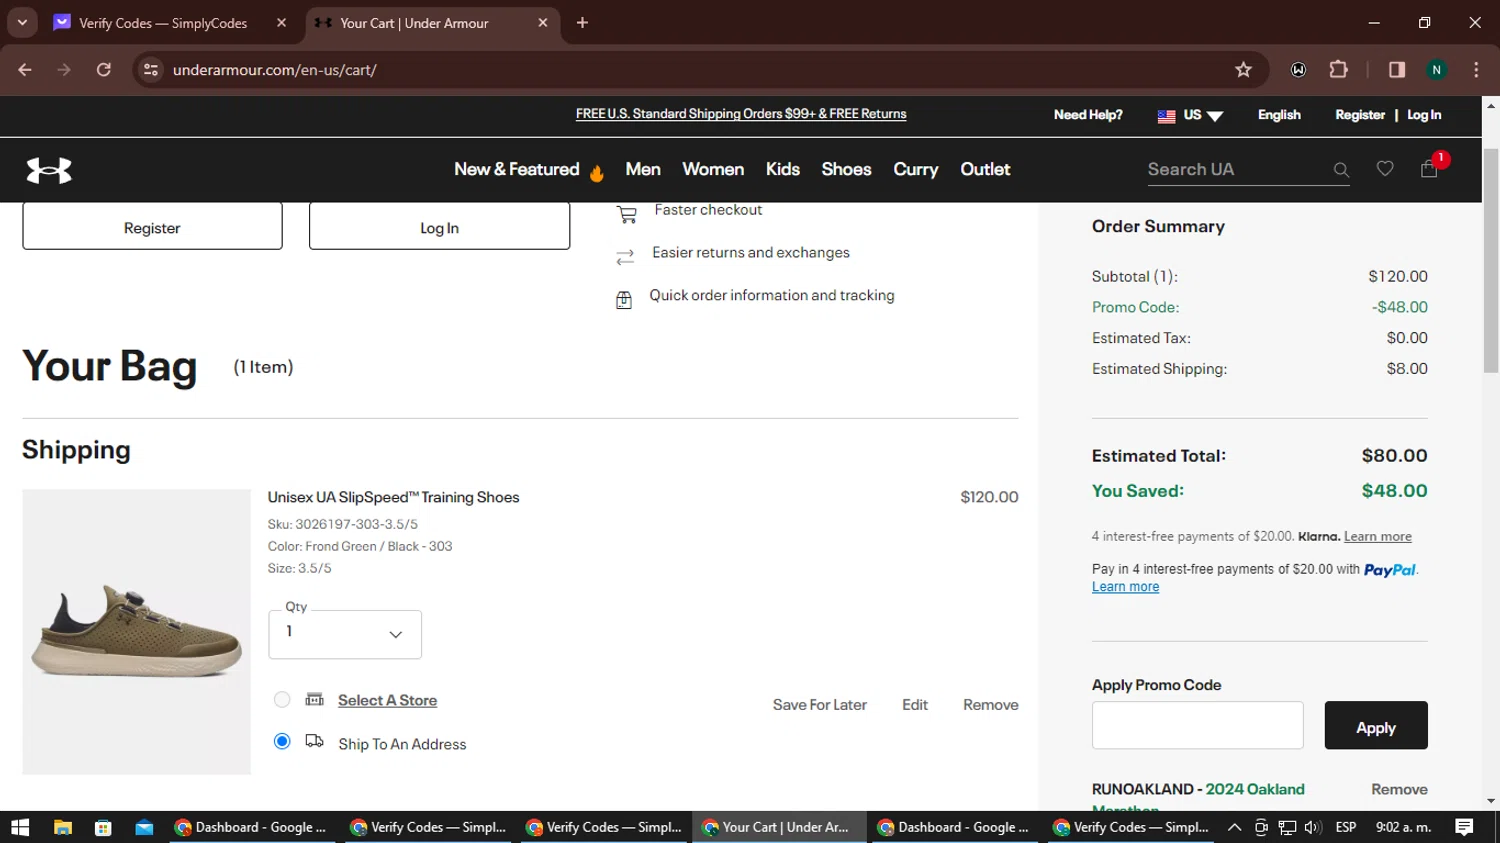
Task: Change the ESP input language indicator
Action: click(1346, 827)
